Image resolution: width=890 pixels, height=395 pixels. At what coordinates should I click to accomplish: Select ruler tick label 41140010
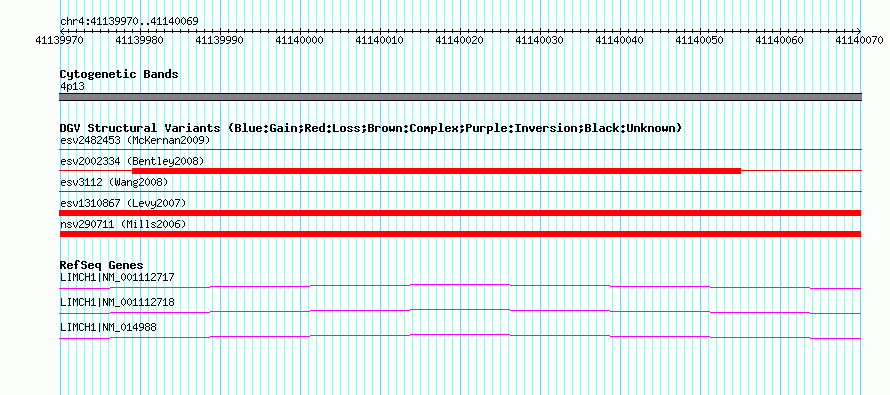[379, 40]
